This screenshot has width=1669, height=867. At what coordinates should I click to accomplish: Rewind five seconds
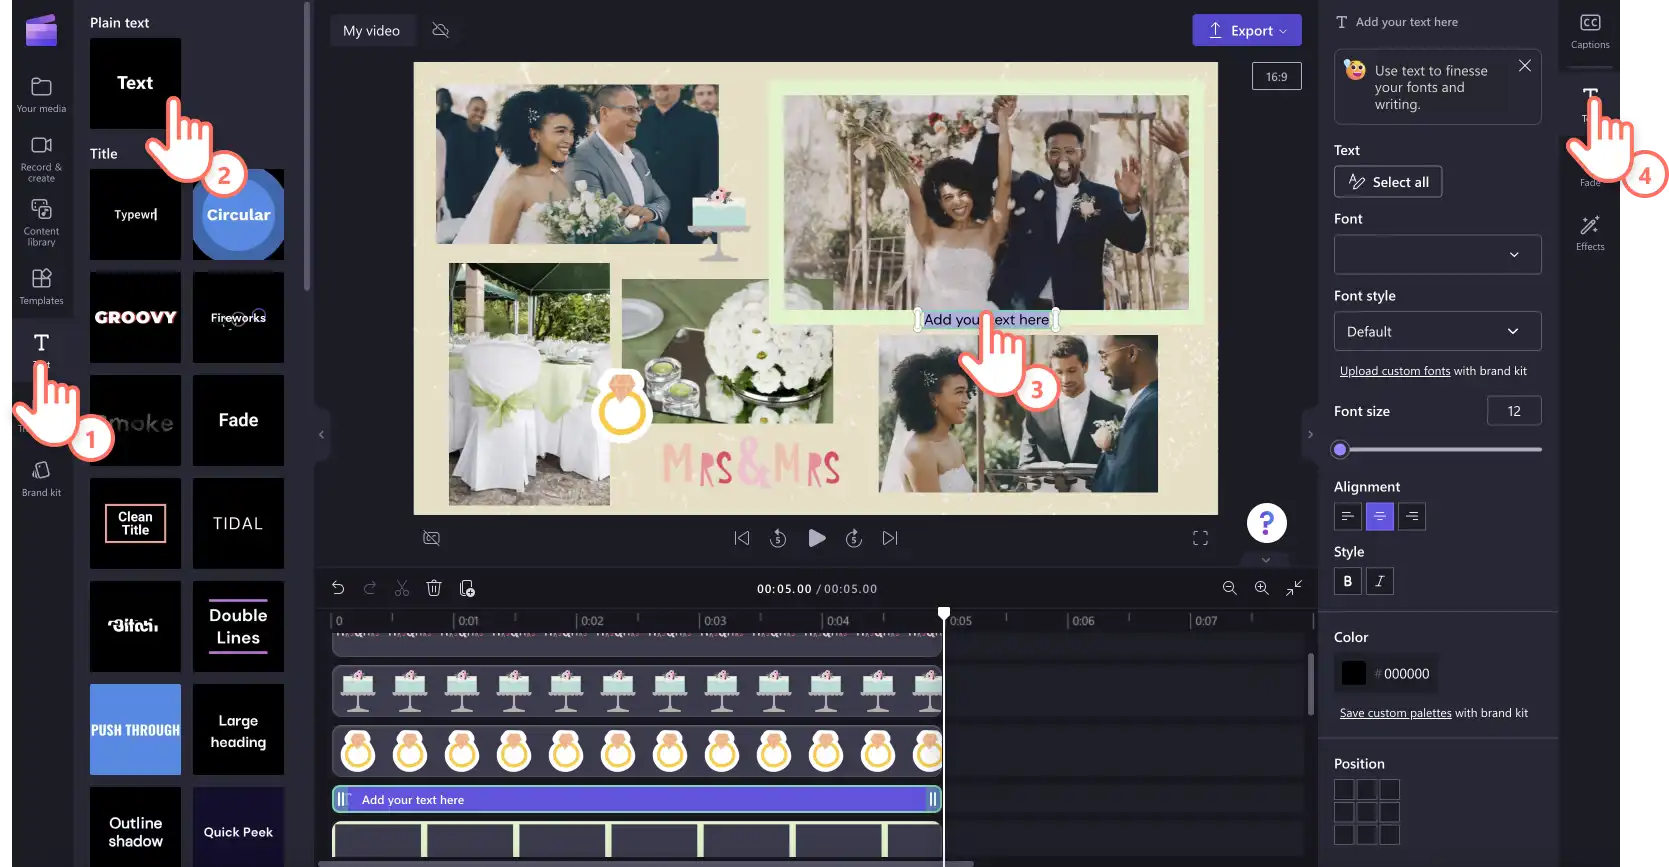[778, 538]
